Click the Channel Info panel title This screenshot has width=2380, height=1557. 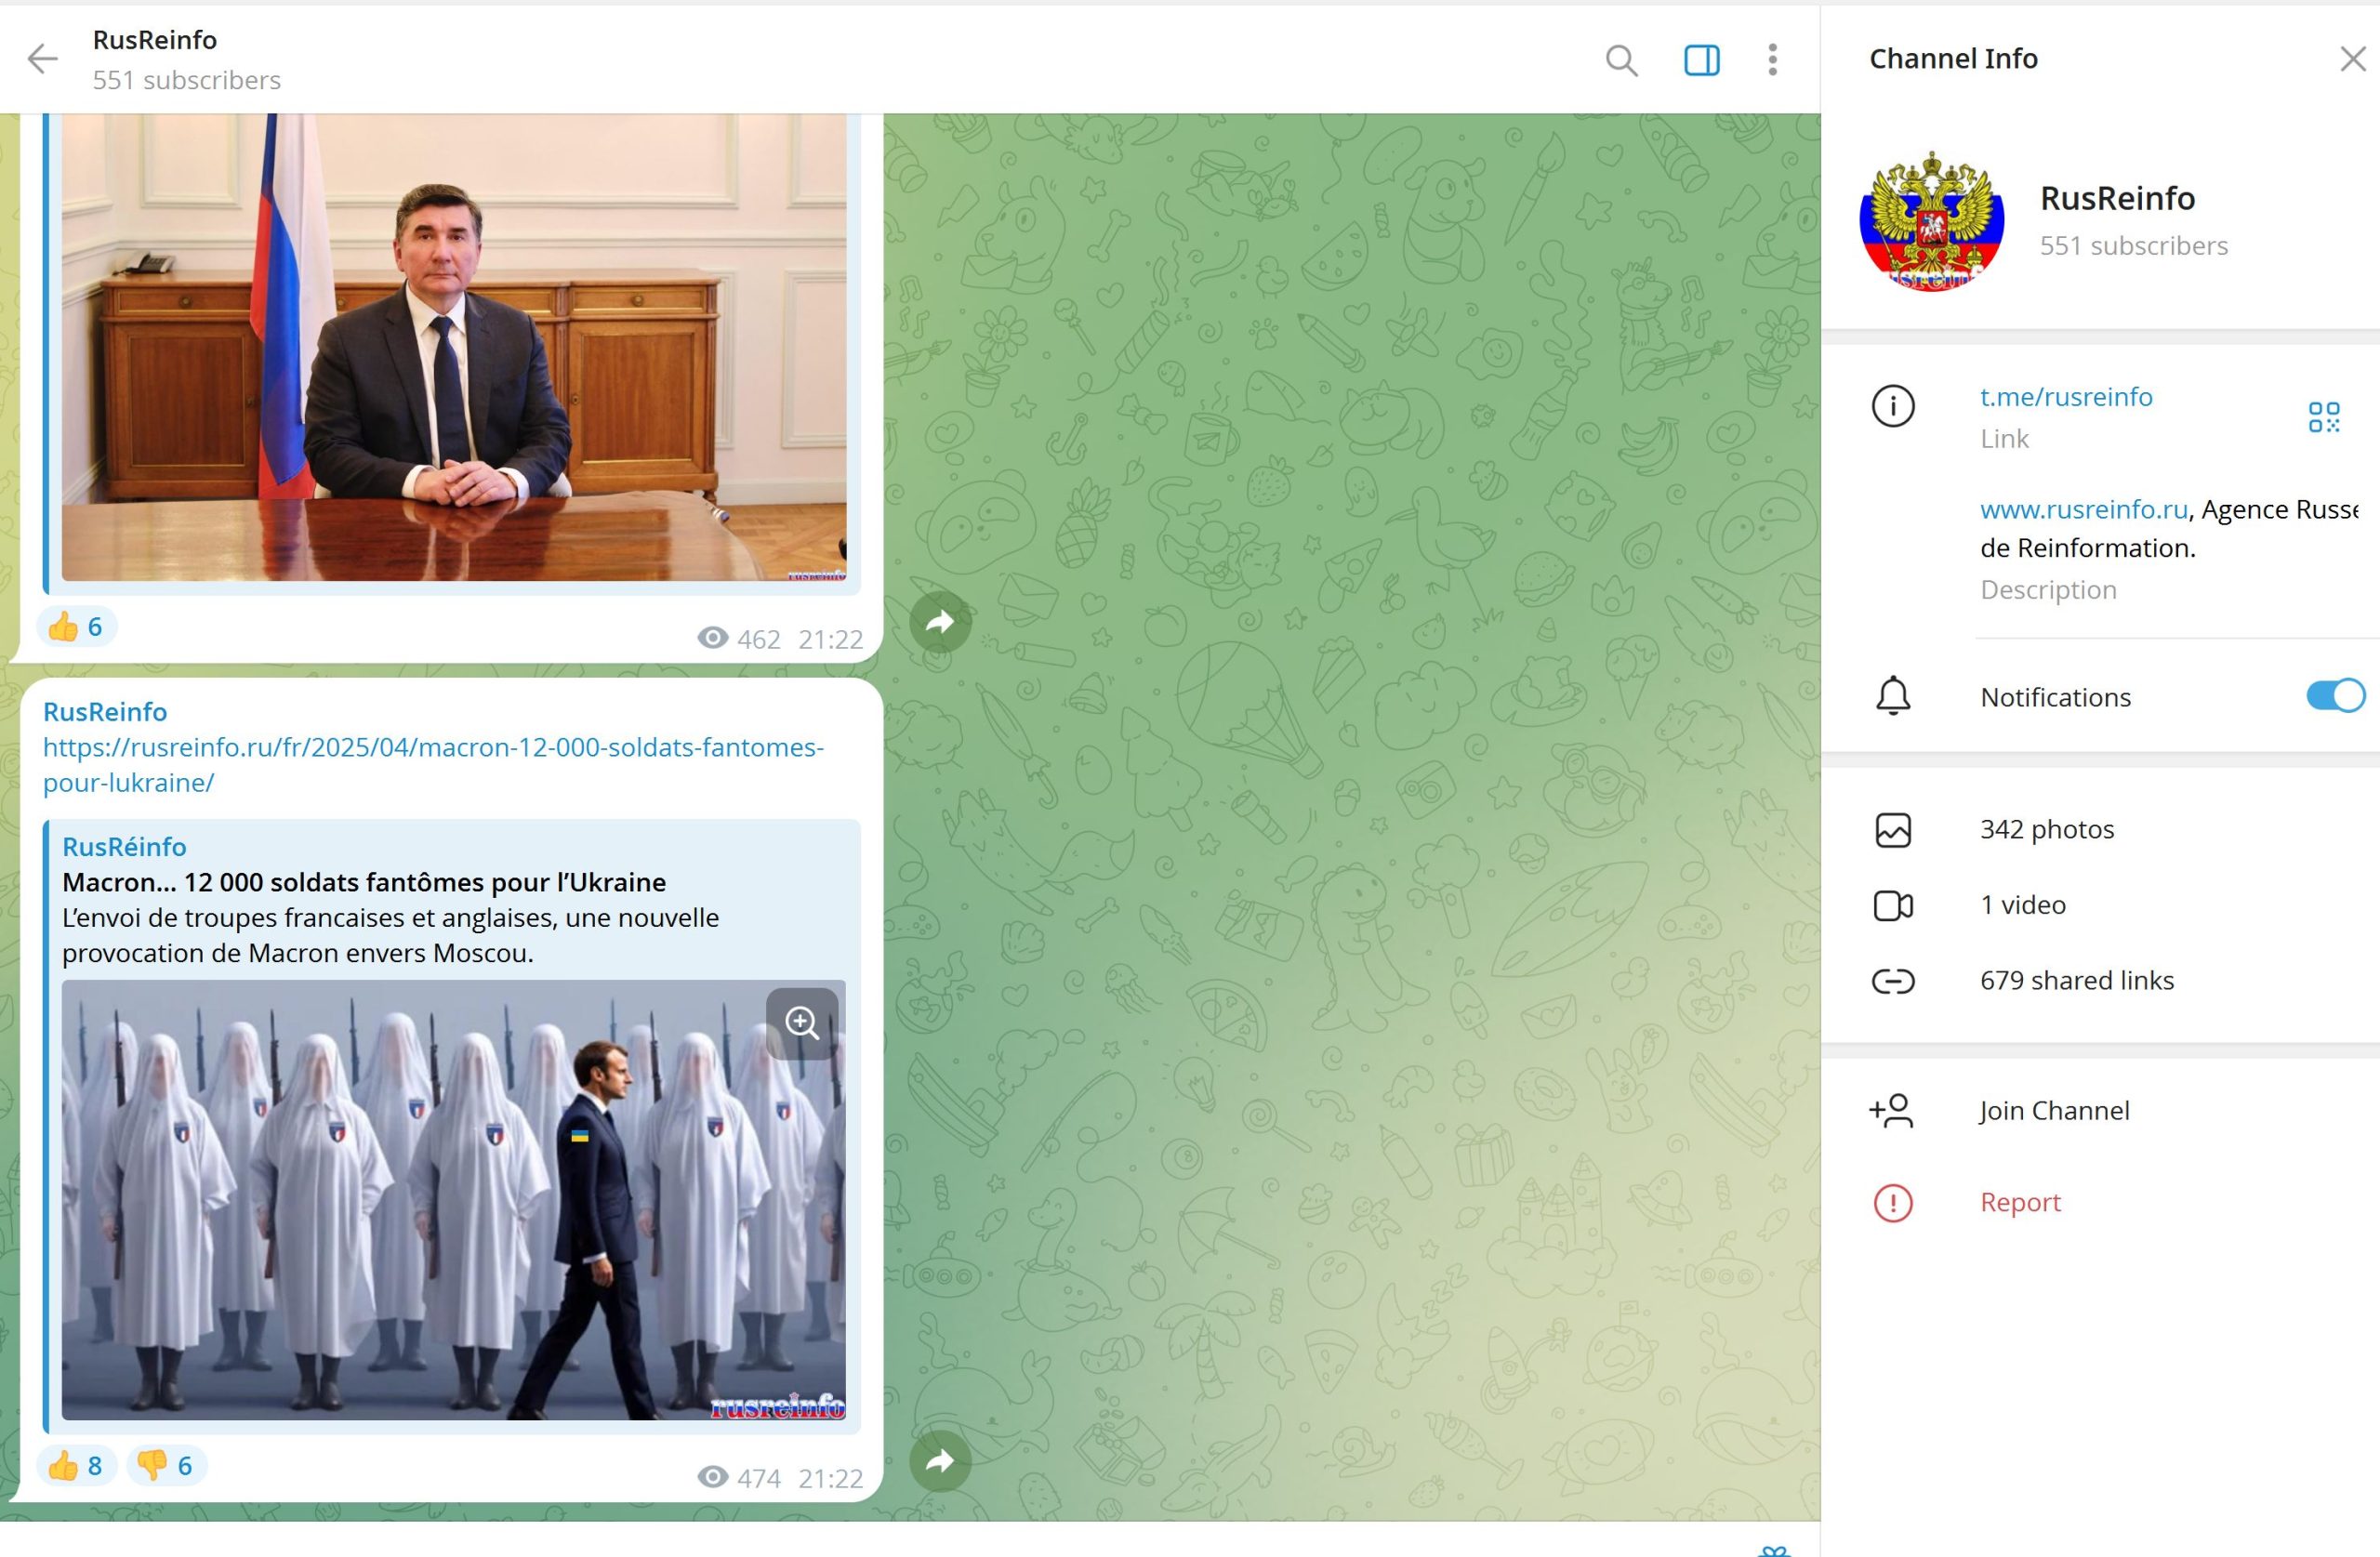click(1953, 59)
